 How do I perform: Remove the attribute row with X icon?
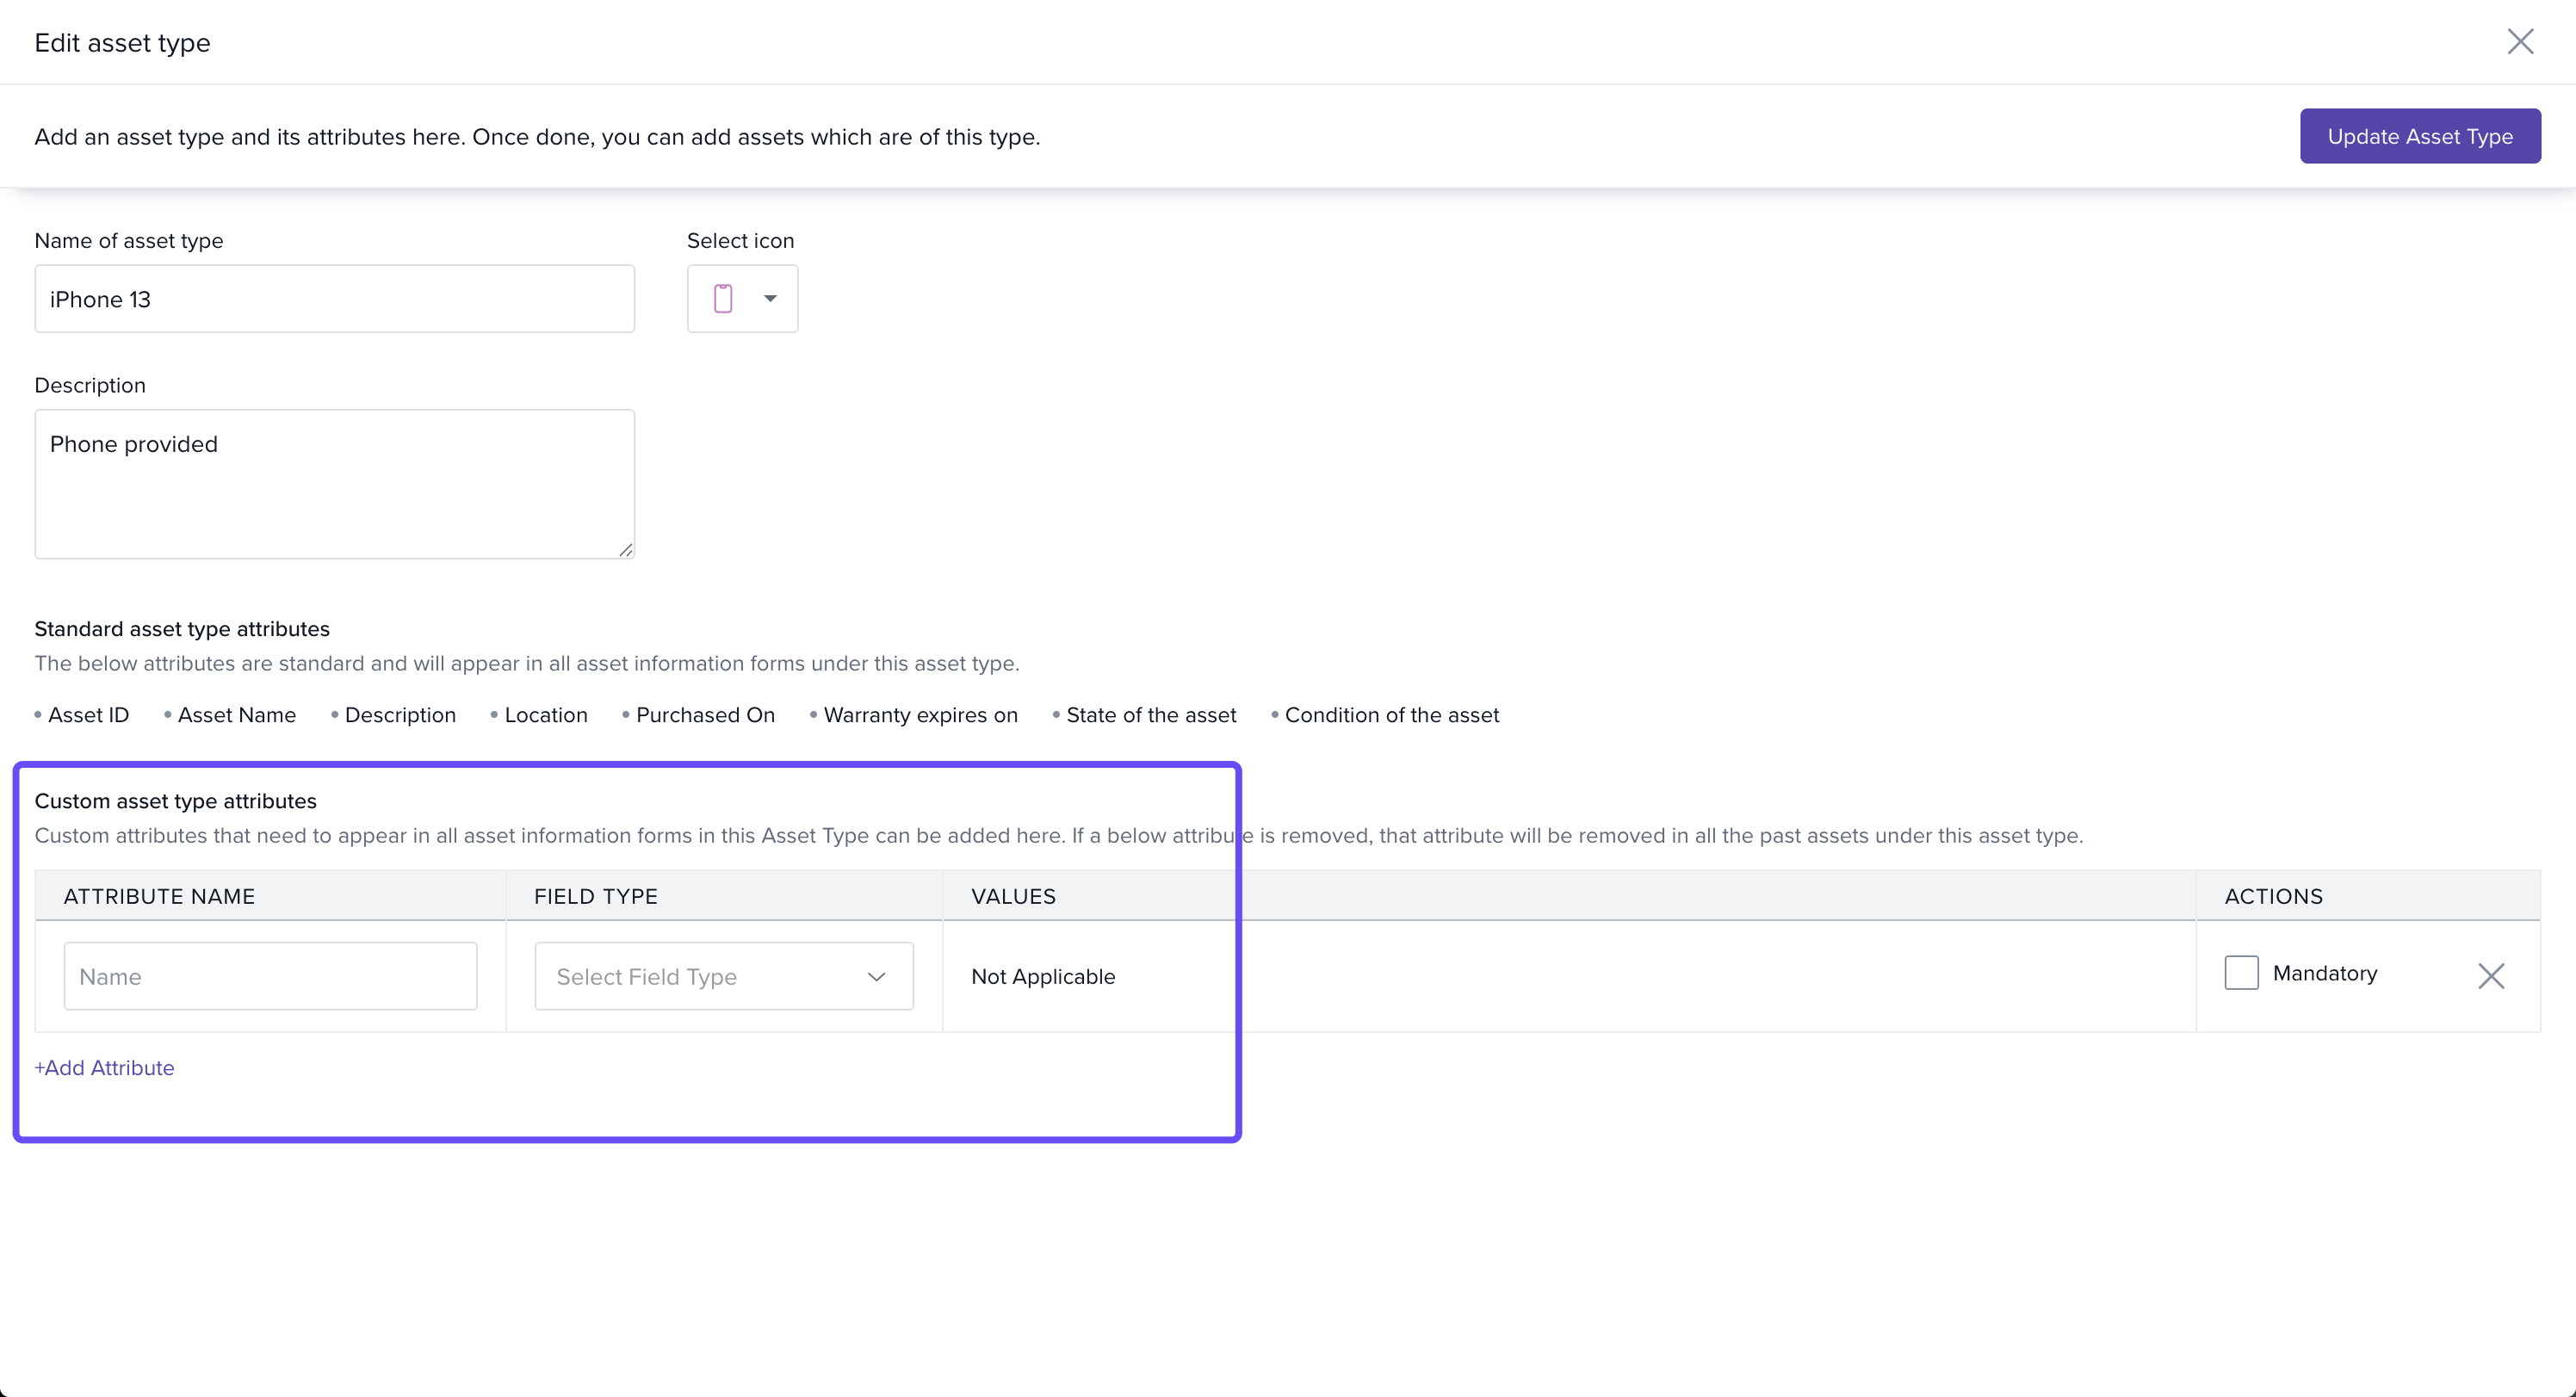[2491, 975]
